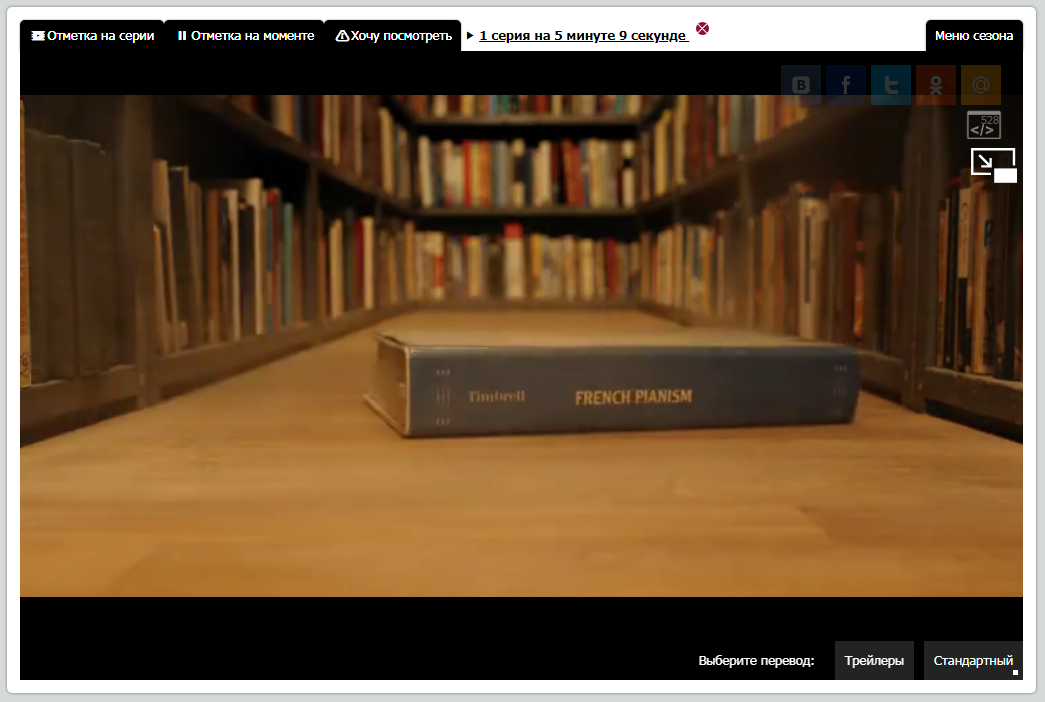Click play triangle beside saved moment
This screenshot has width=1045, height=702.
pyautogui.click(x=470, y=35)
